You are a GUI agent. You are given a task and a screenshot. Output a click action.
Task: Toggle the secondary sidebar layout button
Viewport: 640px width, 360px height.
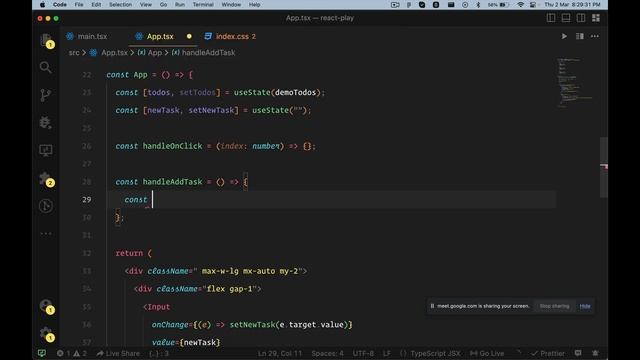tap(581, 18)
